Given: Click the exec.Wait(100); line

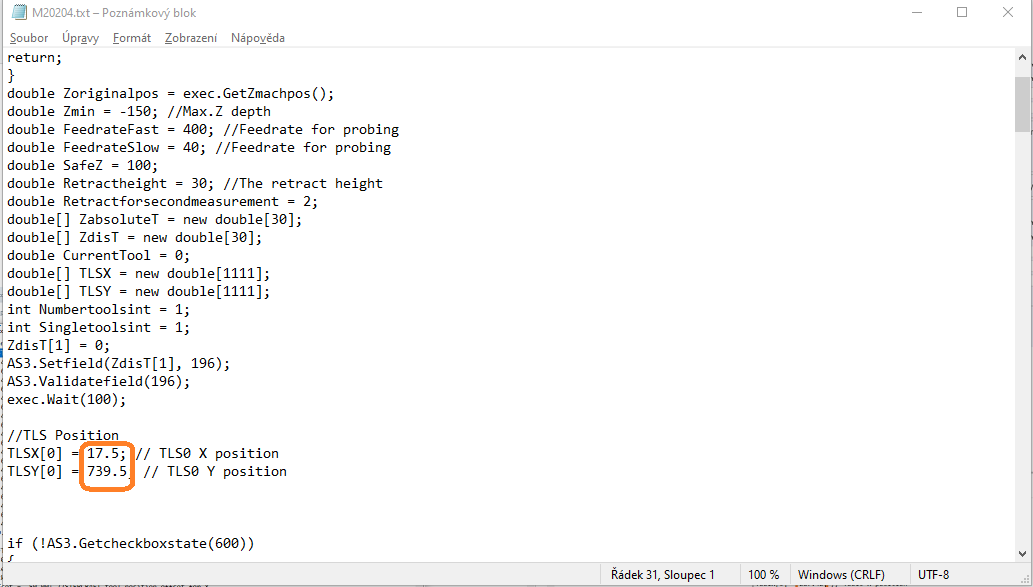Looking at the screenshot, I should [67, 399].
